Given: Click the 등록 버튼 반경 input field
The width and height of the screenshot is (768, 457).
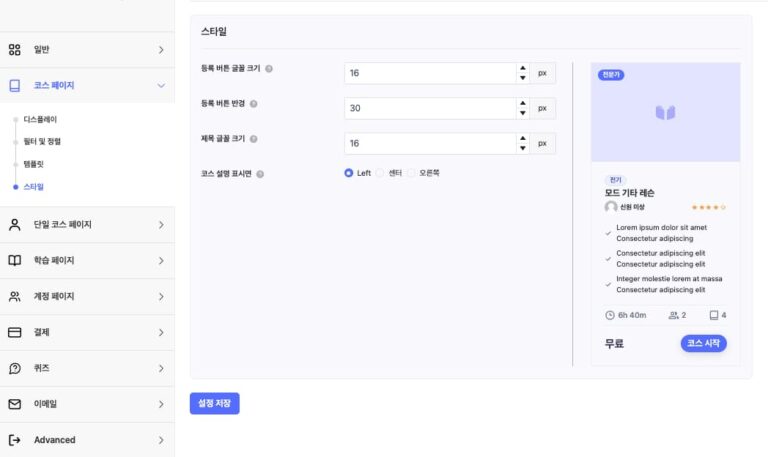Looking at the screenshot, I should click(429, 108).
